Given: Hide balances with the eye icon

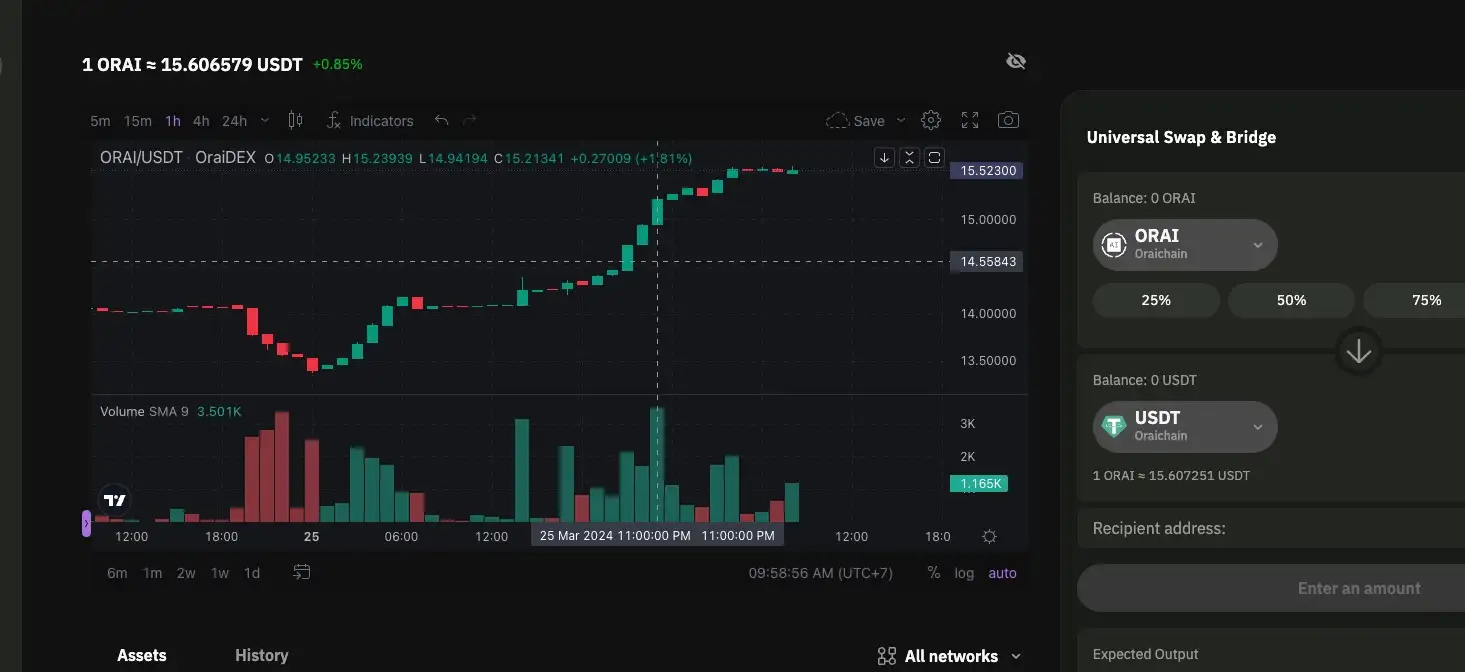Looking at the screenshot, I should coord(1016,62).
